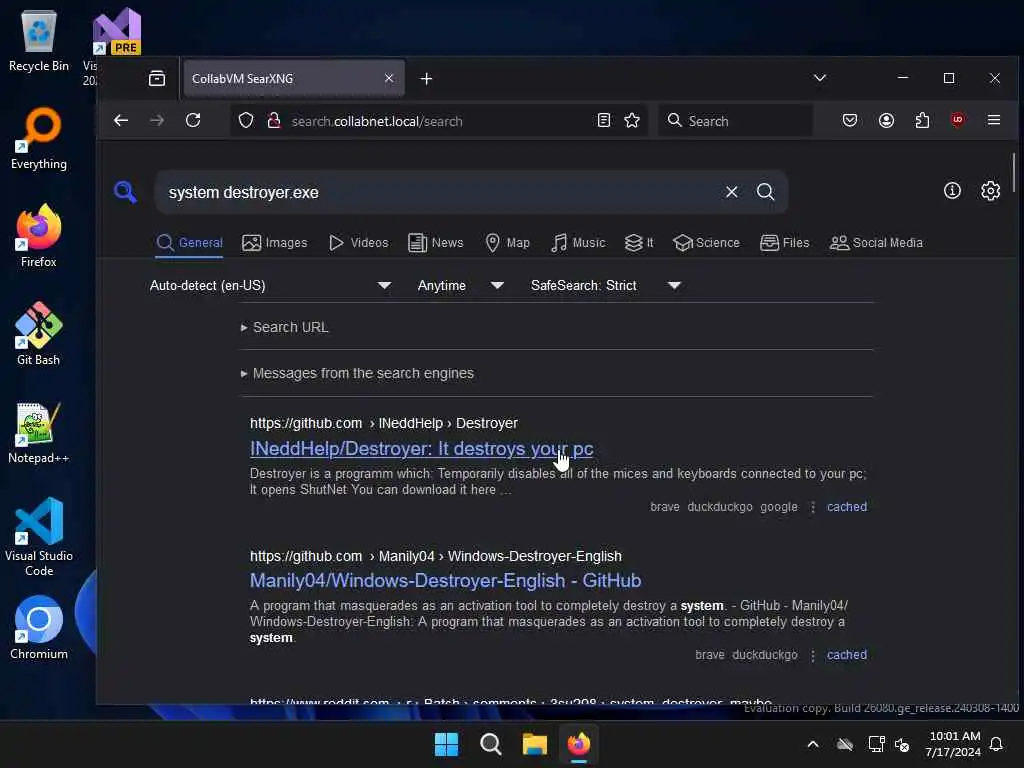
Task: Click the SearXNG logo magnifier
Action: (x=125, y=192)
